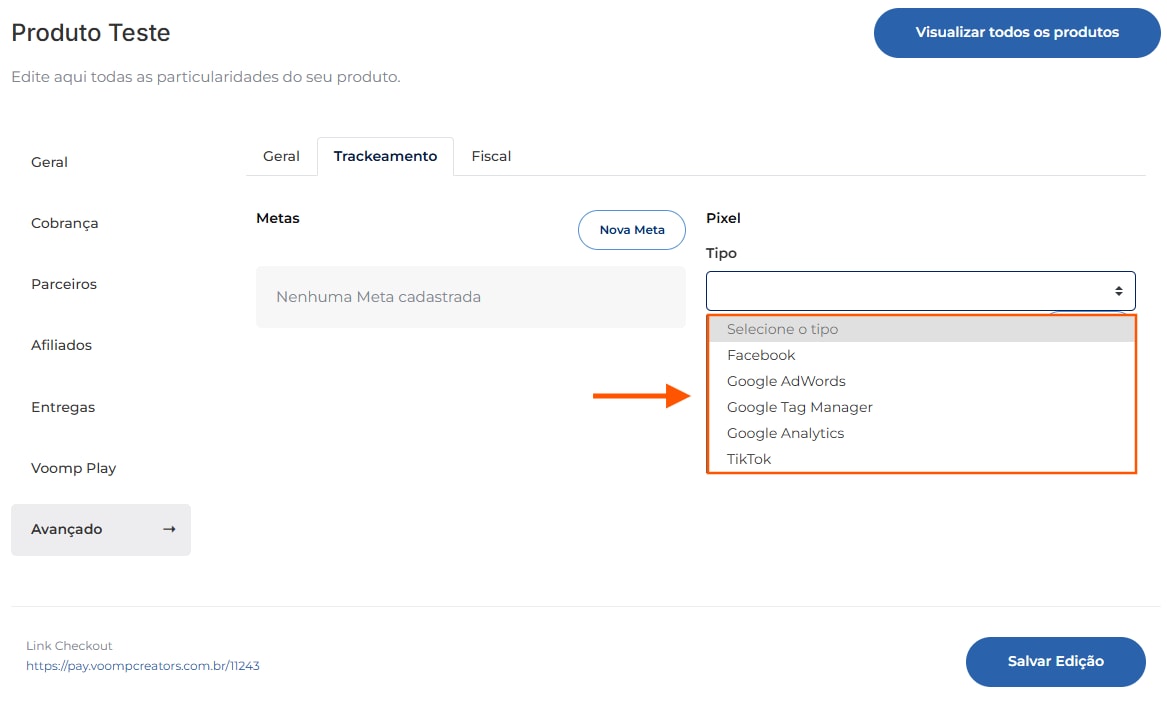Select the Trackeamento tab
This screenshot has width=1167, height=702.
pos(385,156)
